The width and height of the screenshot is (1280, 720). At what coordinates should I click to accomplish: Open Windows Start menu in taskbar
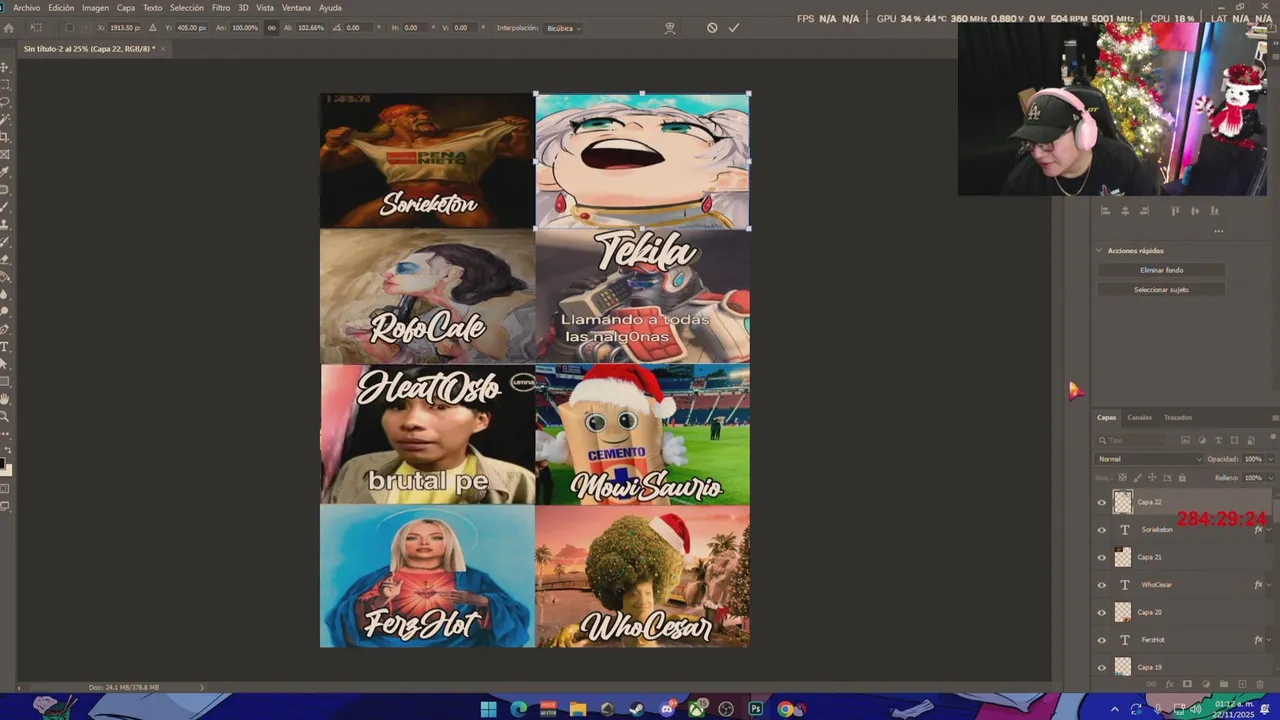click(488, 709)
